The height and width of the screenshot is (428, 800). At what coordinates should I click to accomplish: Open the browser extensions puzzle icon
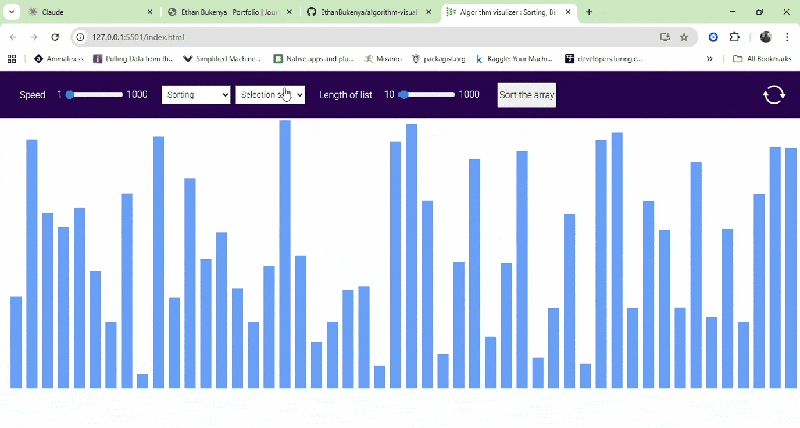(735, 37)
